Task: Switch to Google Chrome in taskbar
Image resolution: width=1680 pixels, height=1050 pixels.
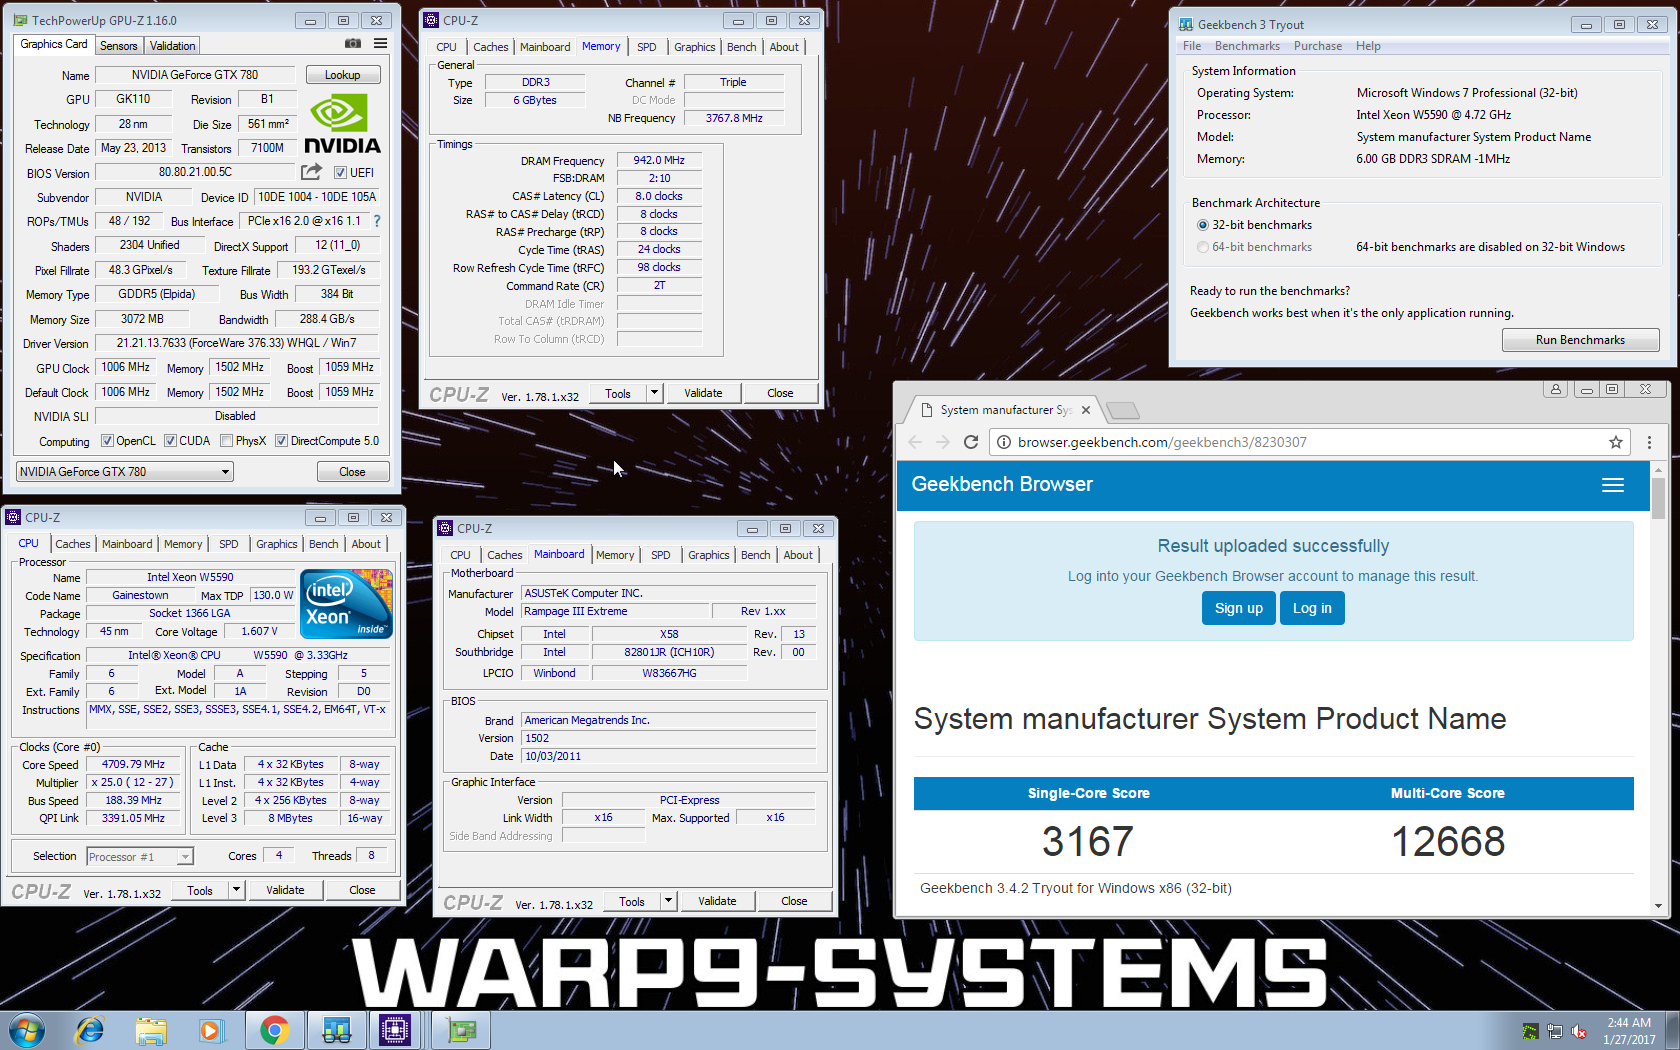Action: point(274,1030)
